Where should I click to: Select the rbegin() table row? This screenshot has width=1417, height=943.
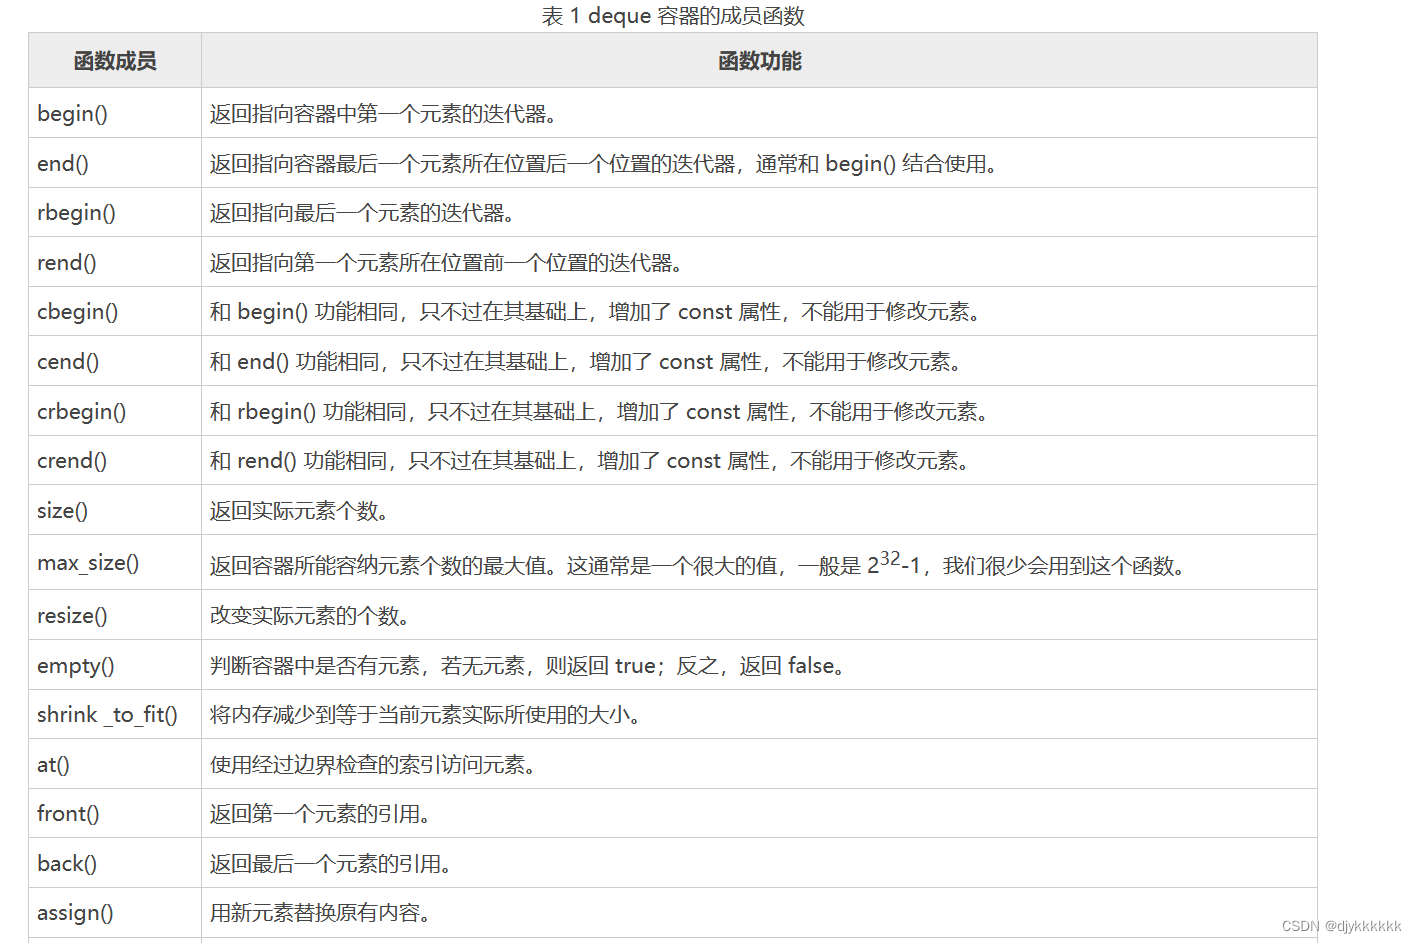(x=400, y=212)
